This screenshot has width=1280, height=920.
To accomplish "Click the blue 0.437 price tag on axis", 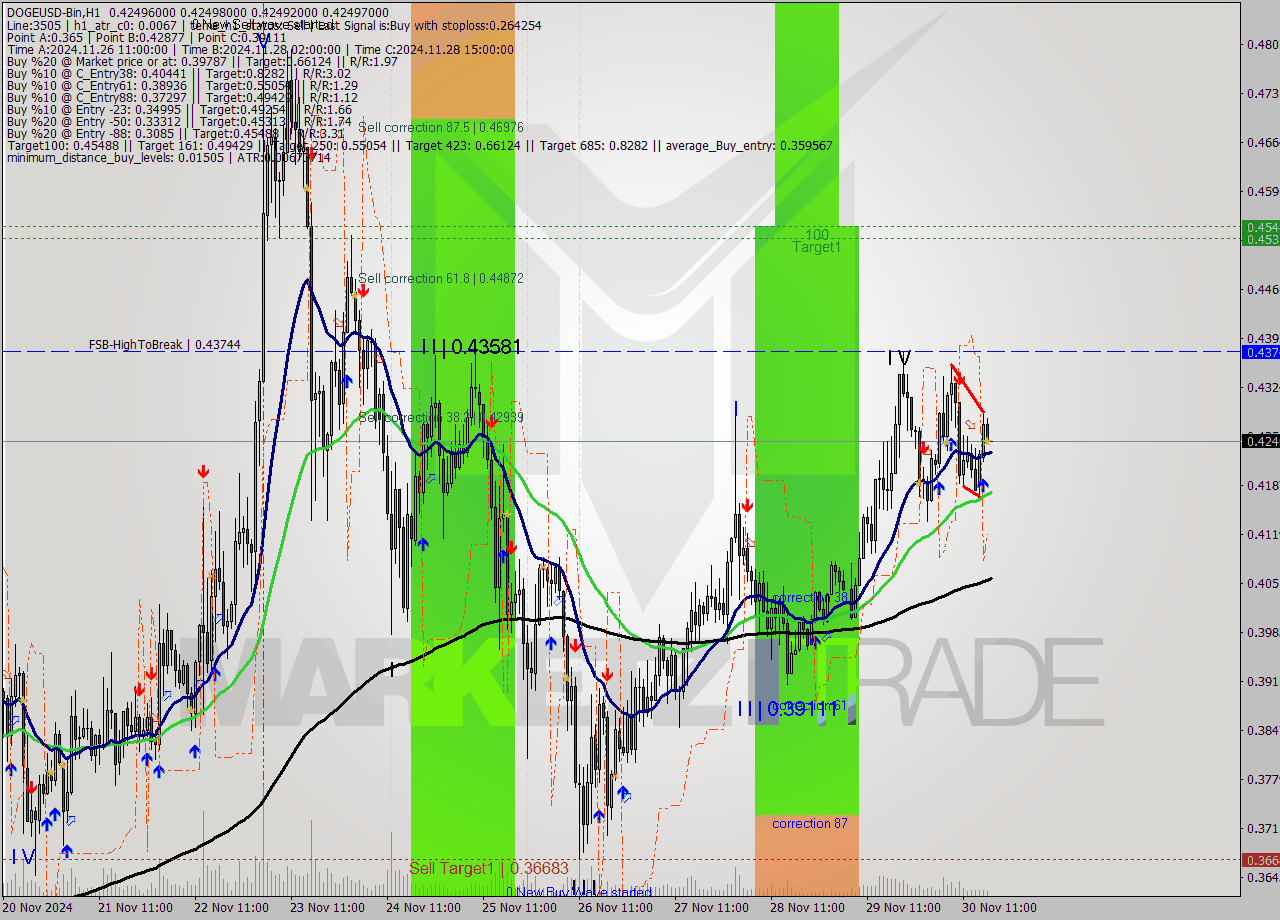I will coord(1260,352).
